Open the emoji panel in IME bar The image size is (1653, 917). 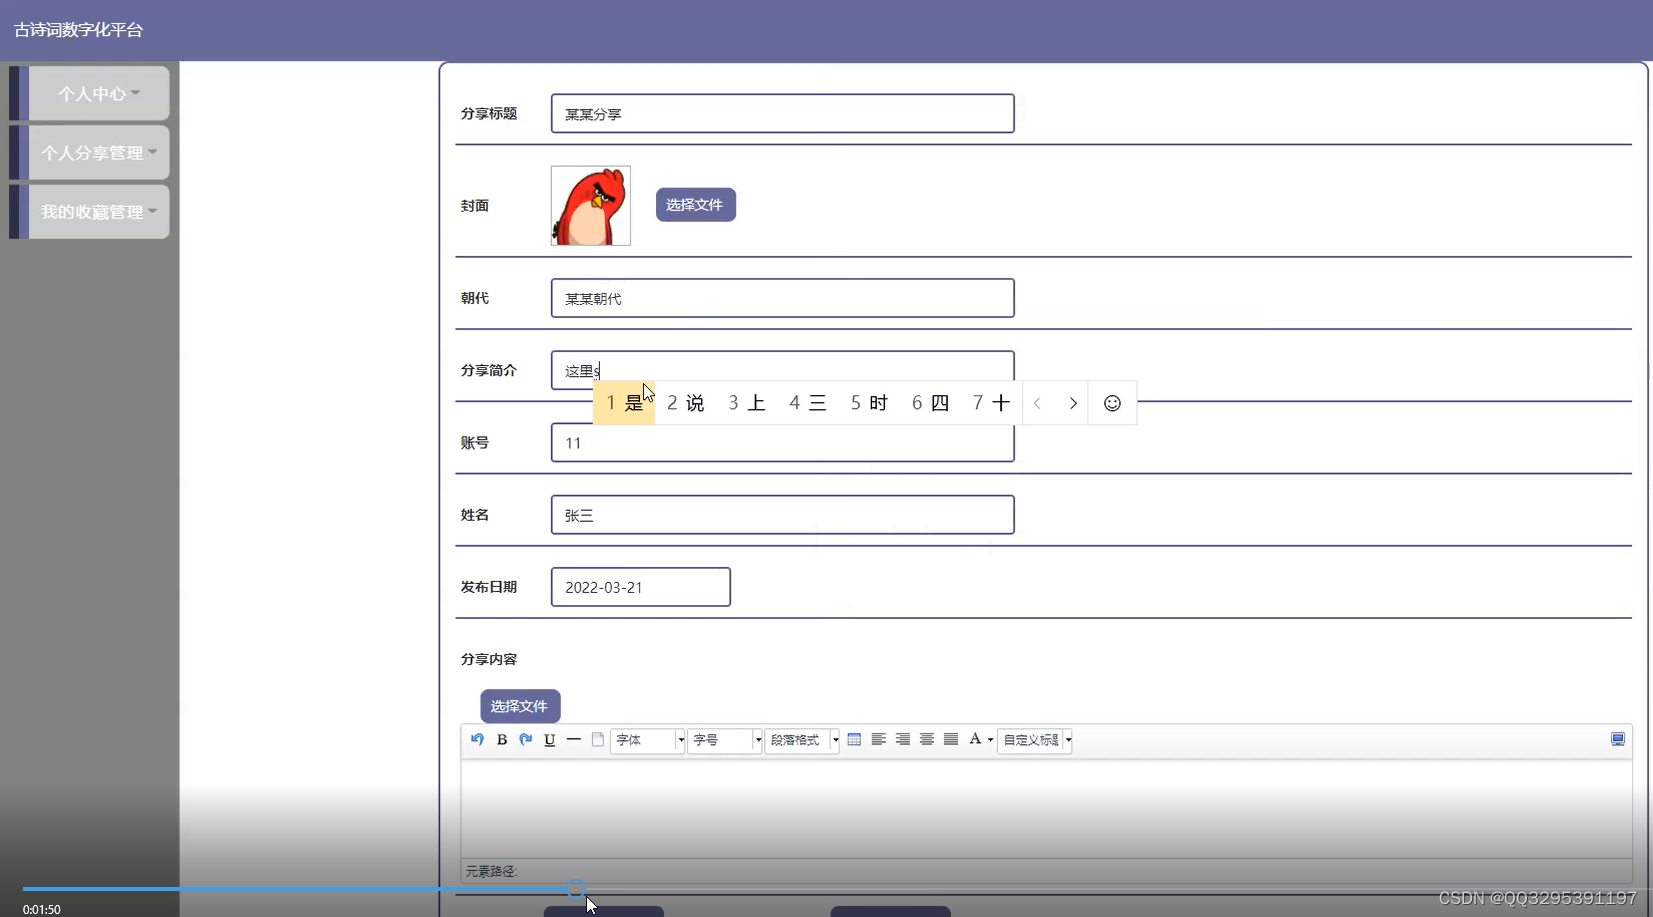tap(1112, 403)
